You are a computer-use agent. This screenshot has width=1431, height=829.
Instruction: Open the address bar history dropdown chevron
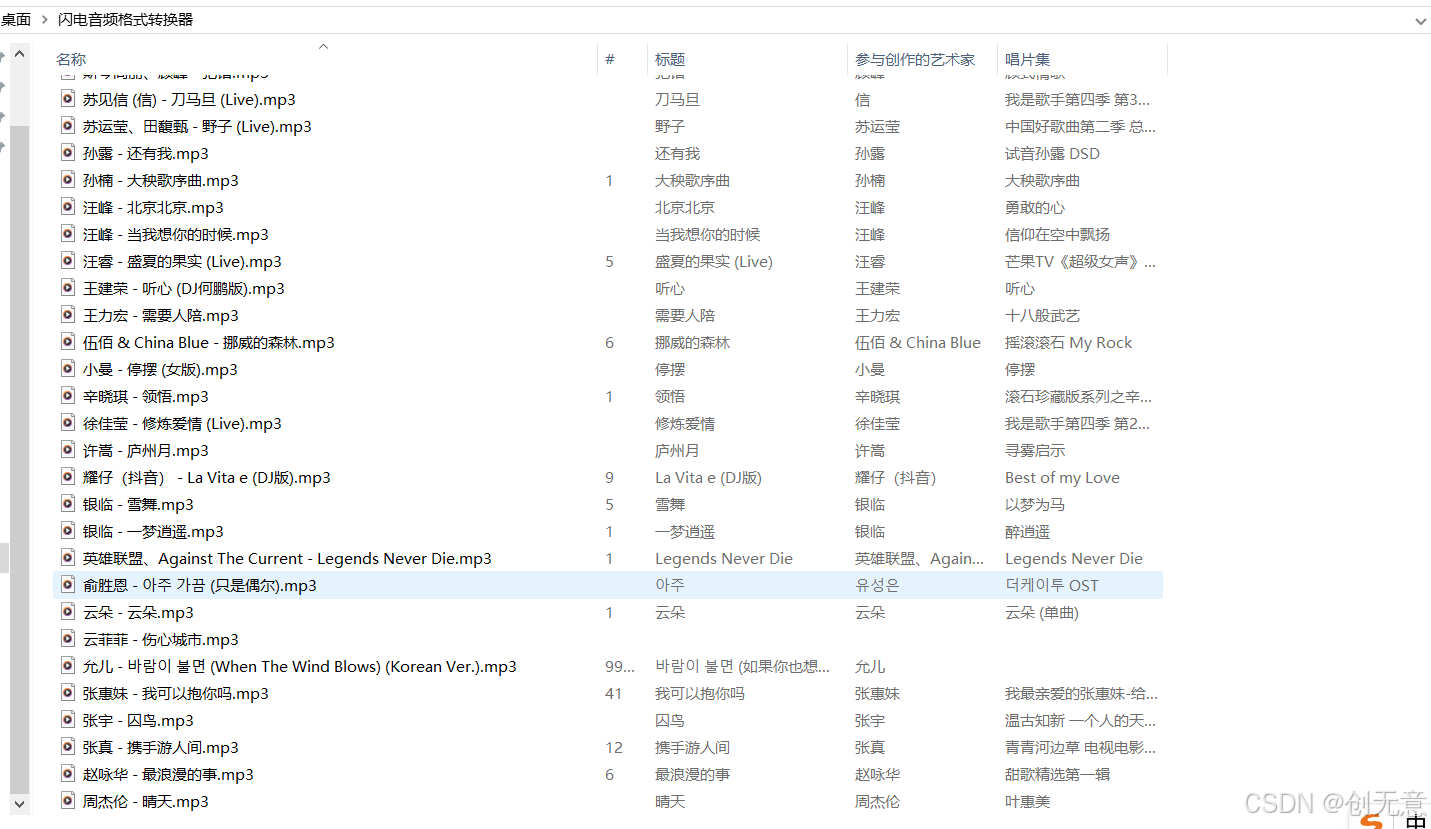pyautogui.click(x=1421, y=20)
